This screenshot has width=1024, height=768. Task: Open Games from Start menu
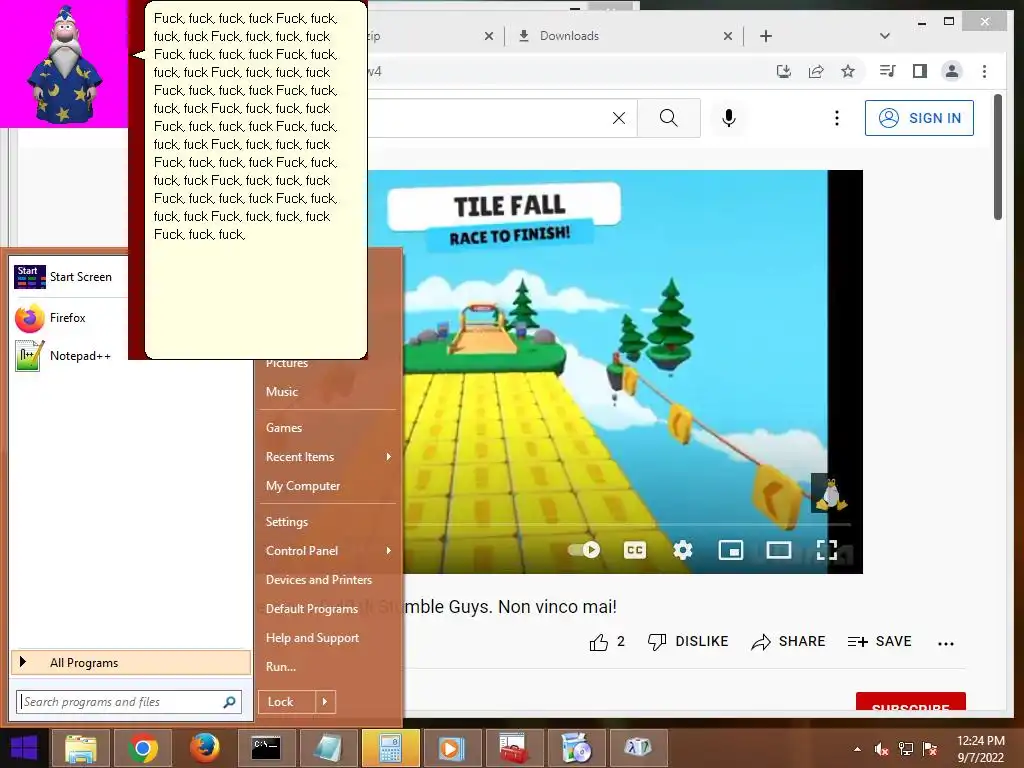[x=283, y=428]
